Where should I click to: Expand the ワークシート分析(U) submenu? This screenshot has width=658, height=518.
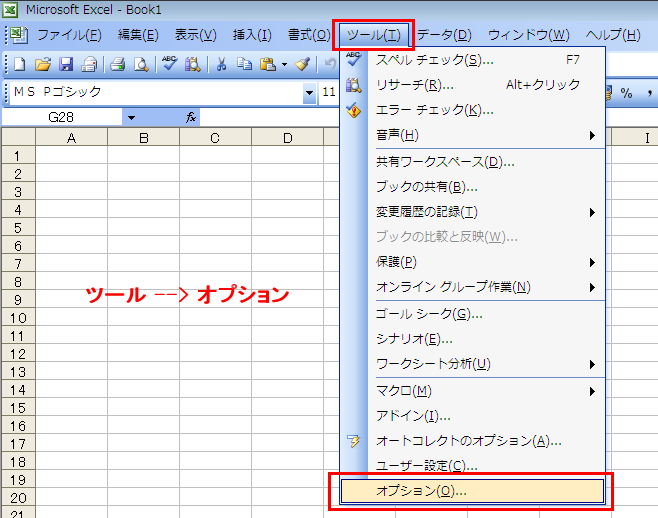point(592,364)
